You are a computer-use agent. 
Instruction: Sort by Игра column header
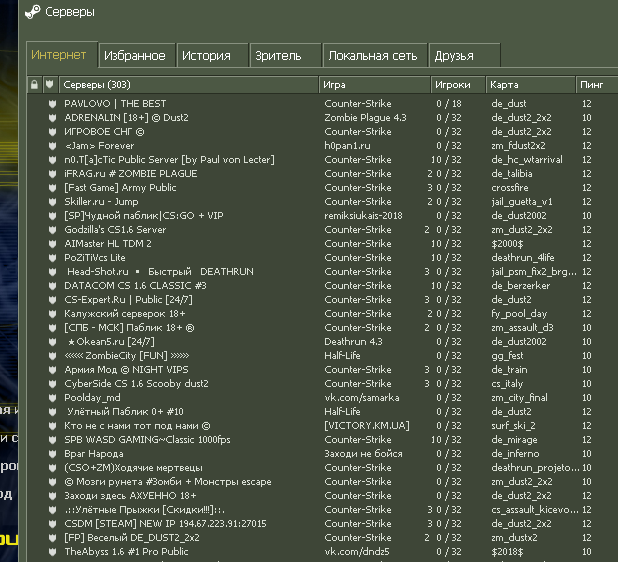(x=374, y=85)
